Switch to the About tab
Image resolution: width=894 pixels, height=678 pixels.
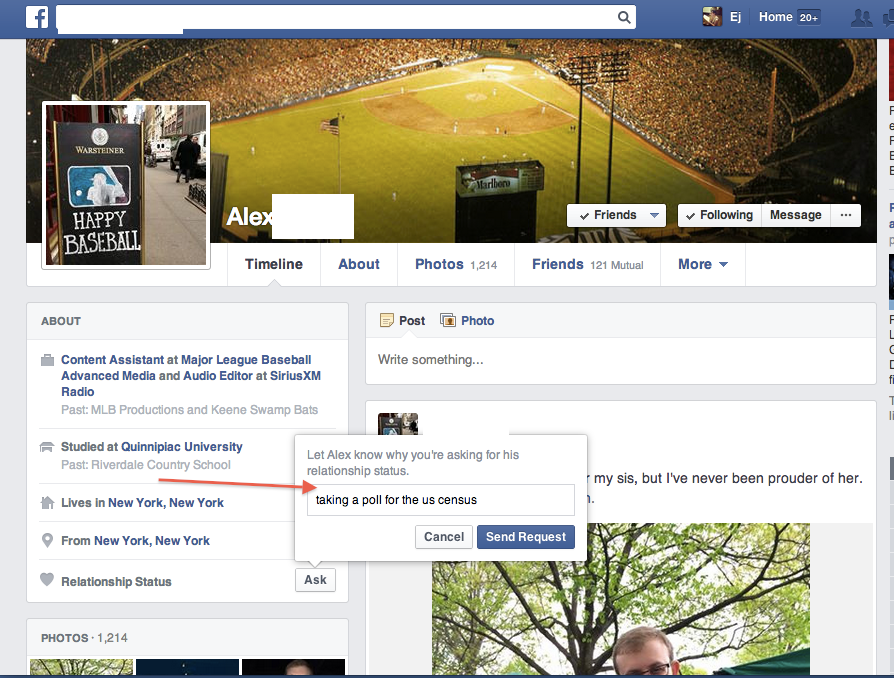(x=359, y=264)
